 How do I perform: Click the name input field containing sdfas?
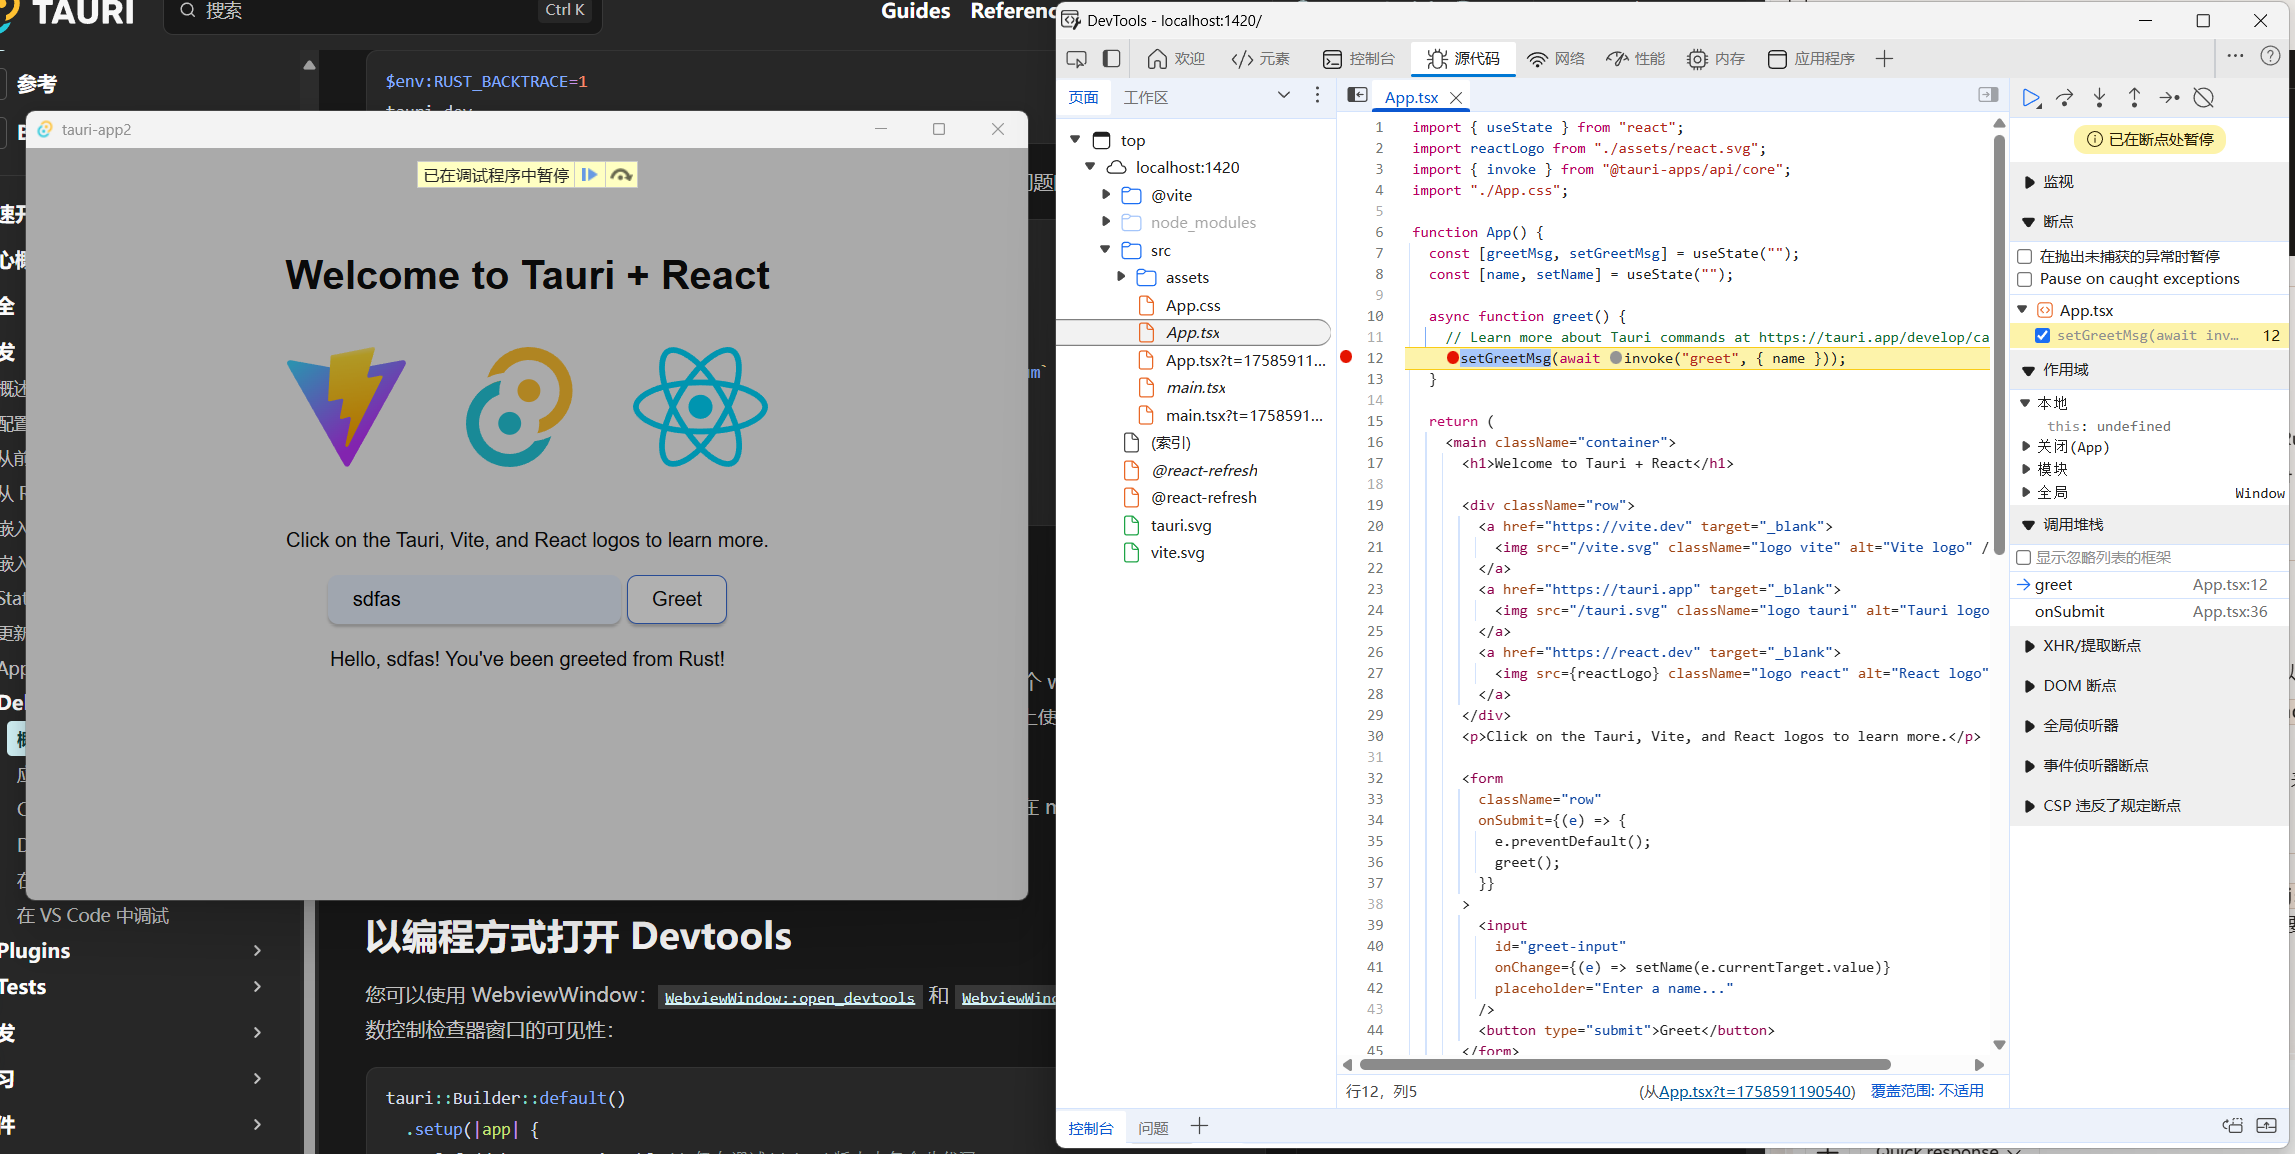[474, 599]
